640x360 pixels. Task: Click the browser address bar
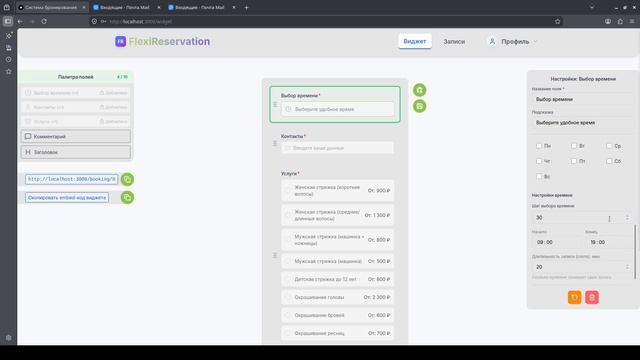(325, 21)
